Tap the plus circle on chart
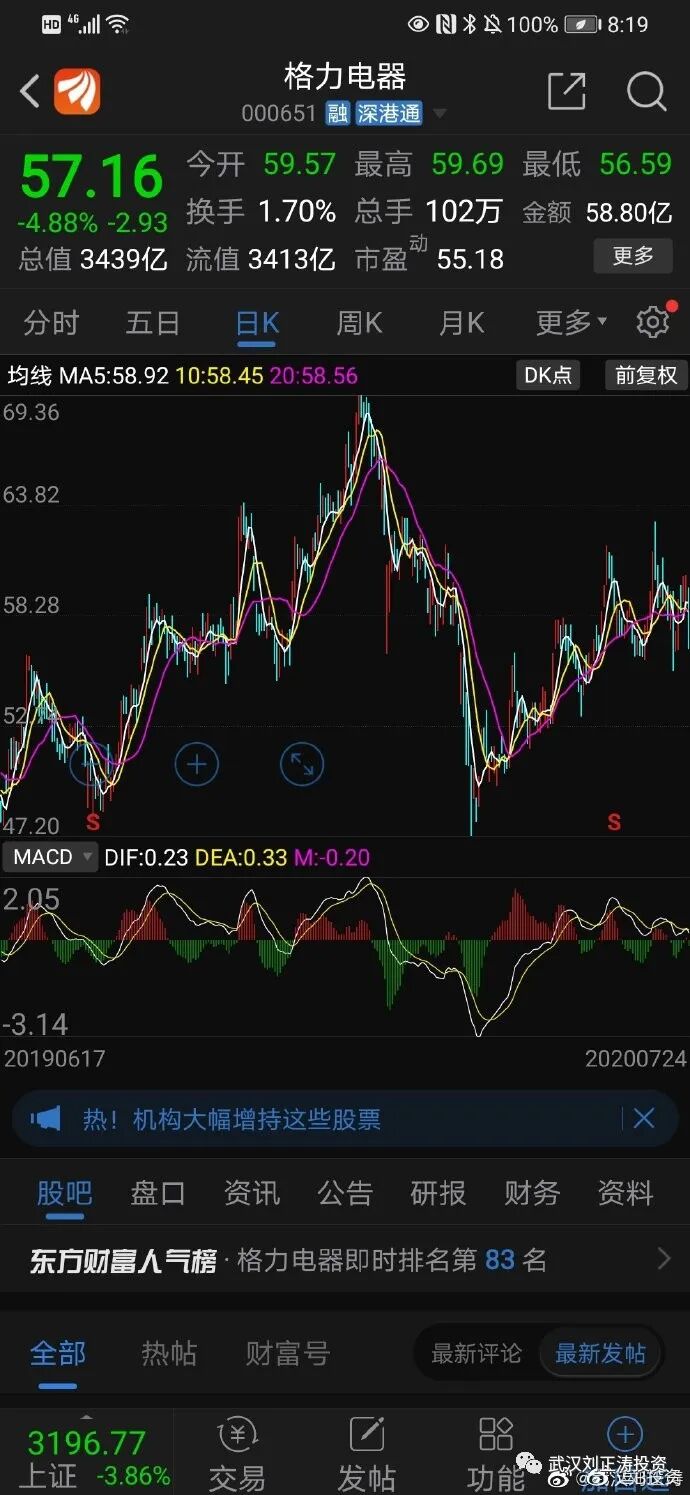690x1495 pixels. coord(196,765)
